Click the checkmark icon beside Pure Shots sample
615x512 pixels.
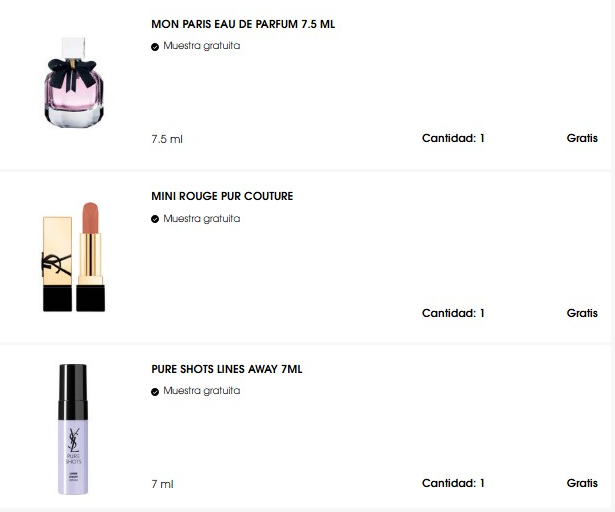pos(155,392)
